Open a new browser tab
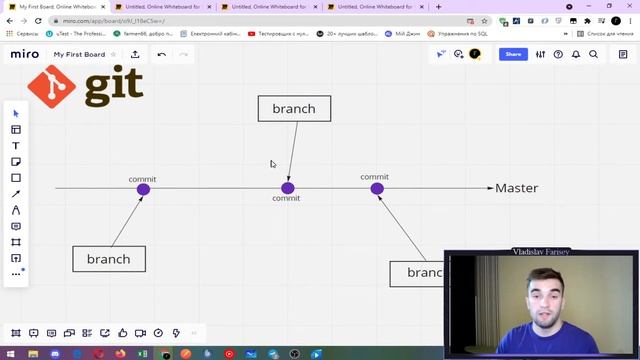 point(438,7)
